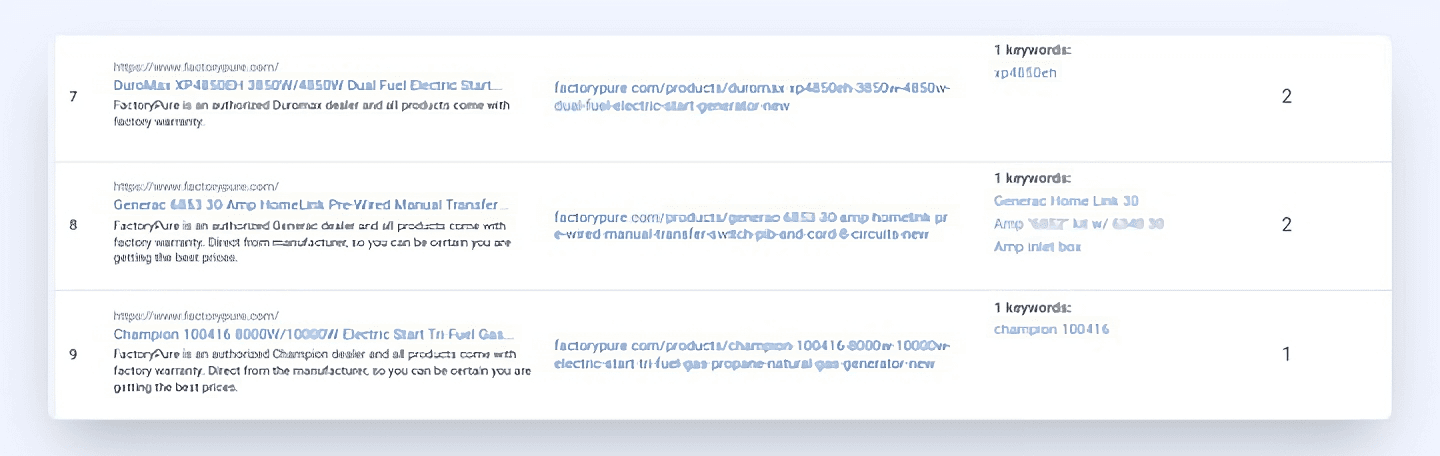The height and width of the screenshot is (456, 1440).
Task: Click the factorypure.com display URL in row 9
Action: click(196, 315)
